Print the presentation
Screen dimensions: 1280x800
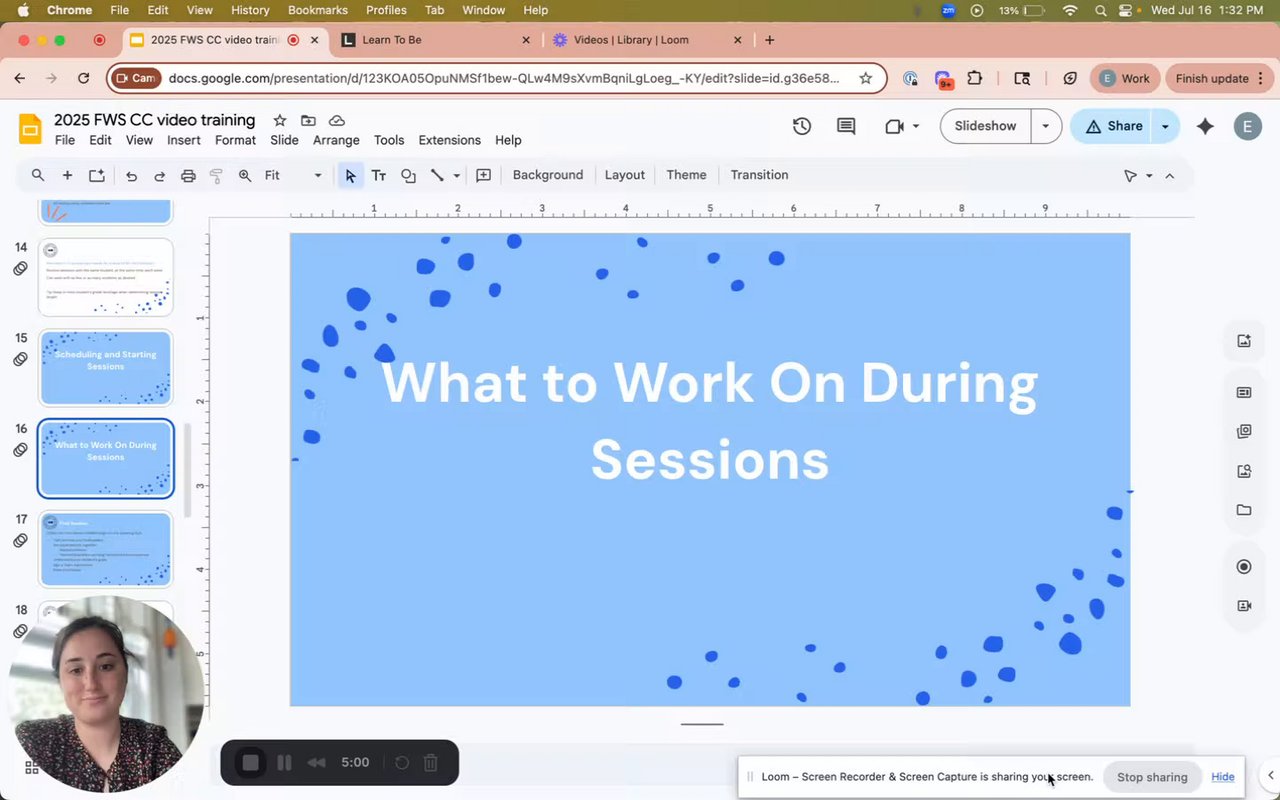[x=188, y=176]
